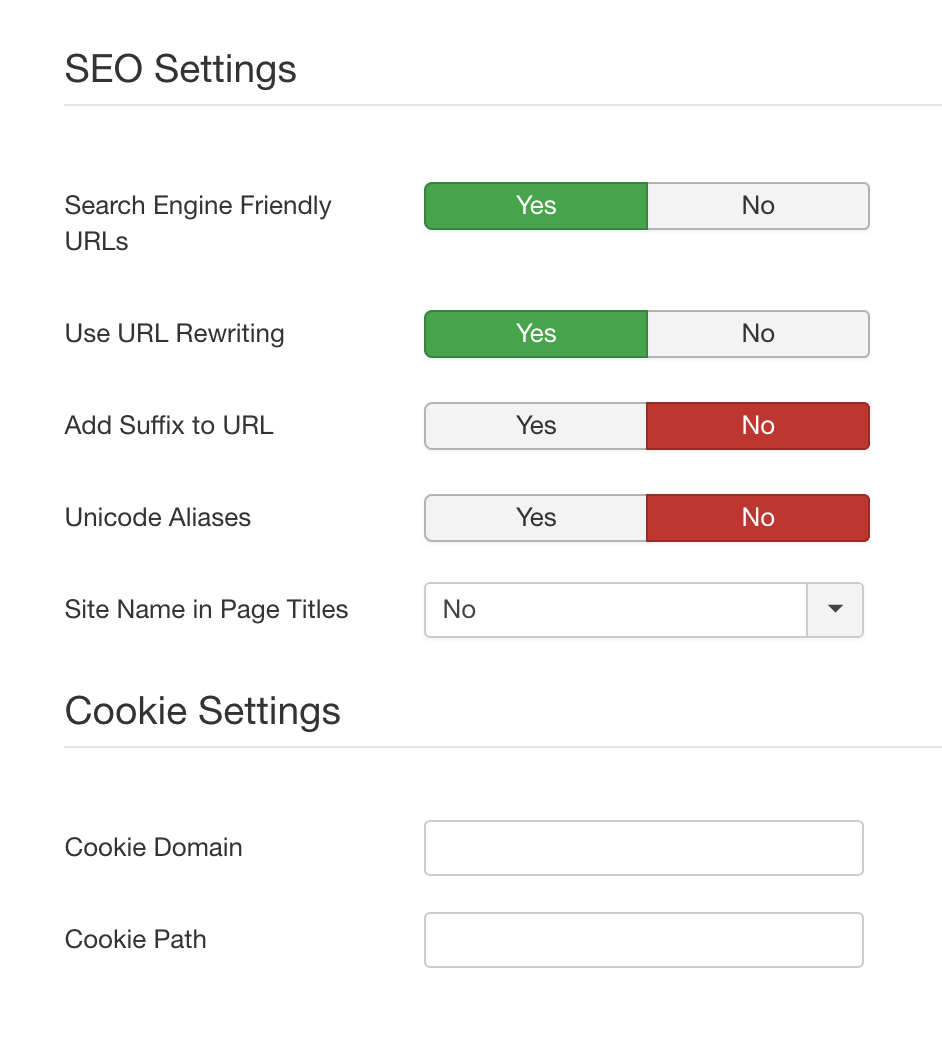Click the Site Name in Page Titles label

pyautogui.click(x=206, y=610)
